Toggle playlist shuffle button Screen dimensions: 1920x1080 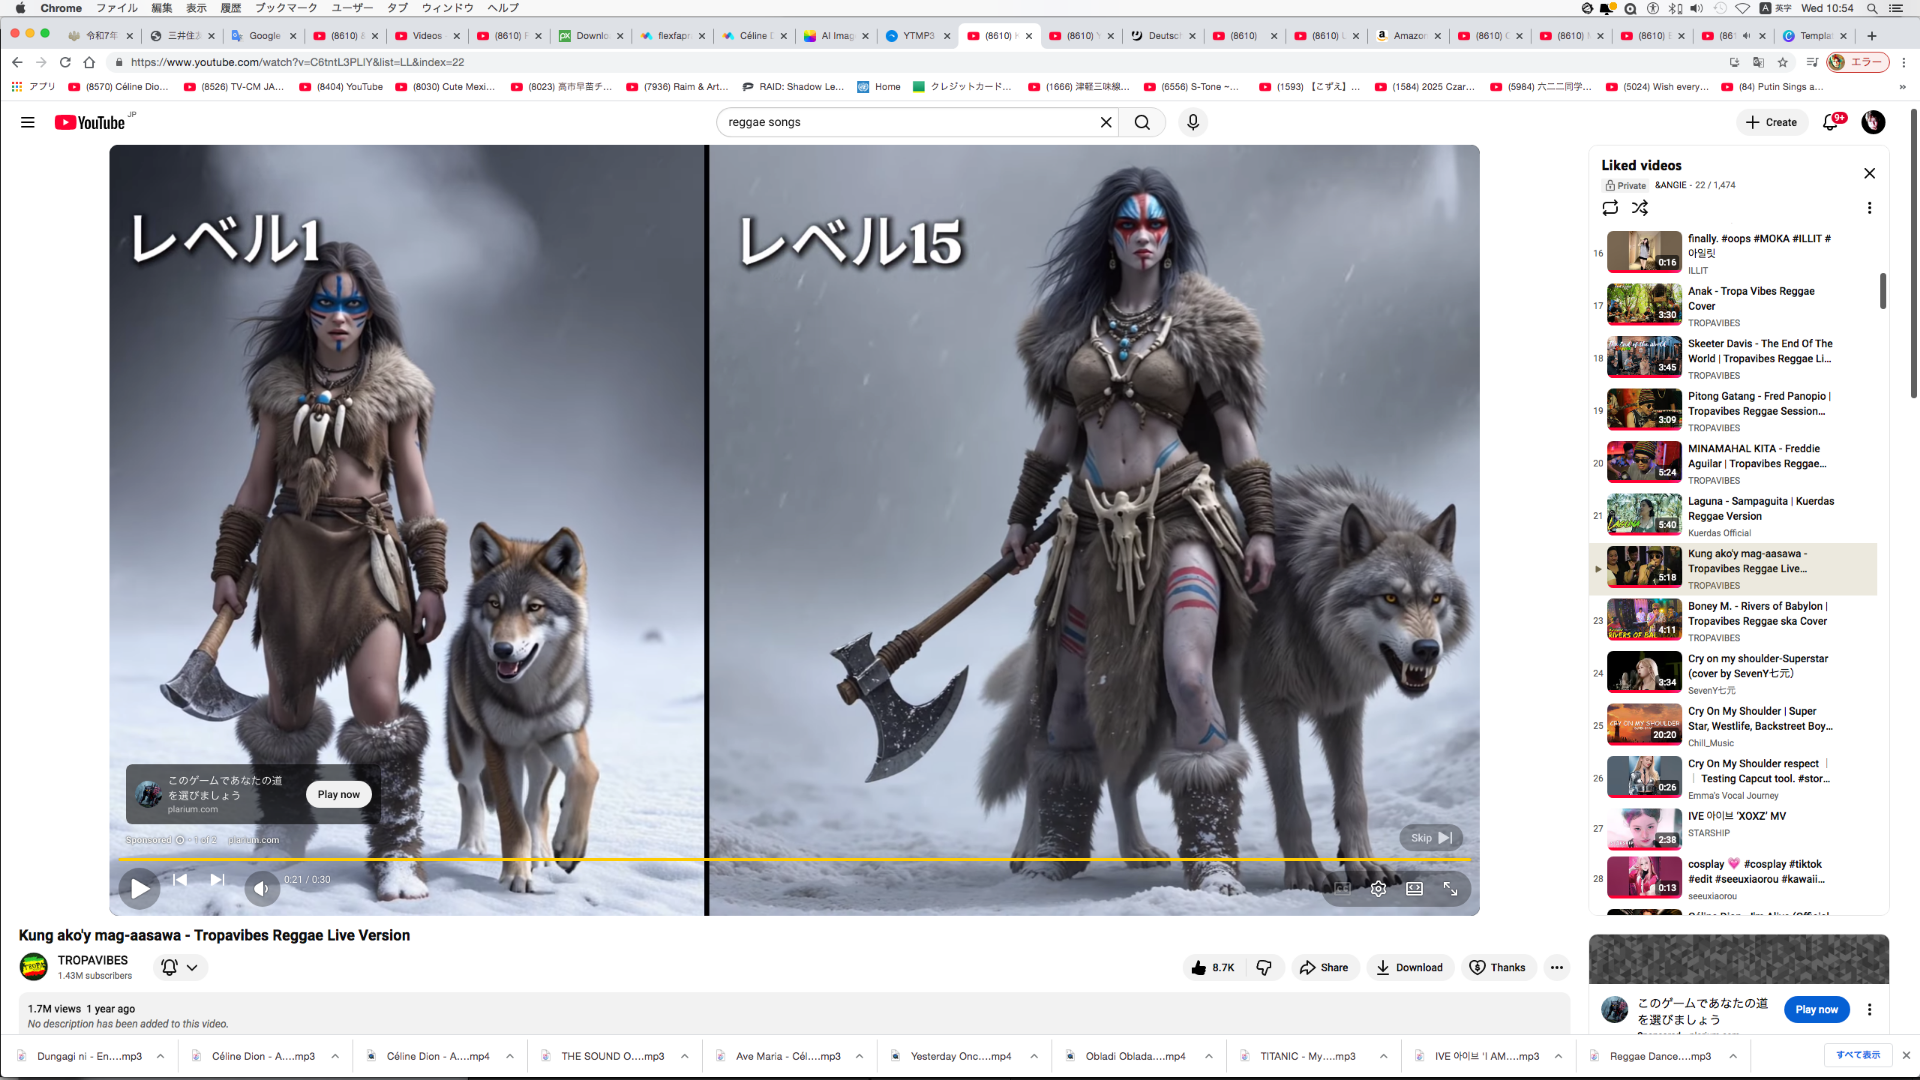1640,208
